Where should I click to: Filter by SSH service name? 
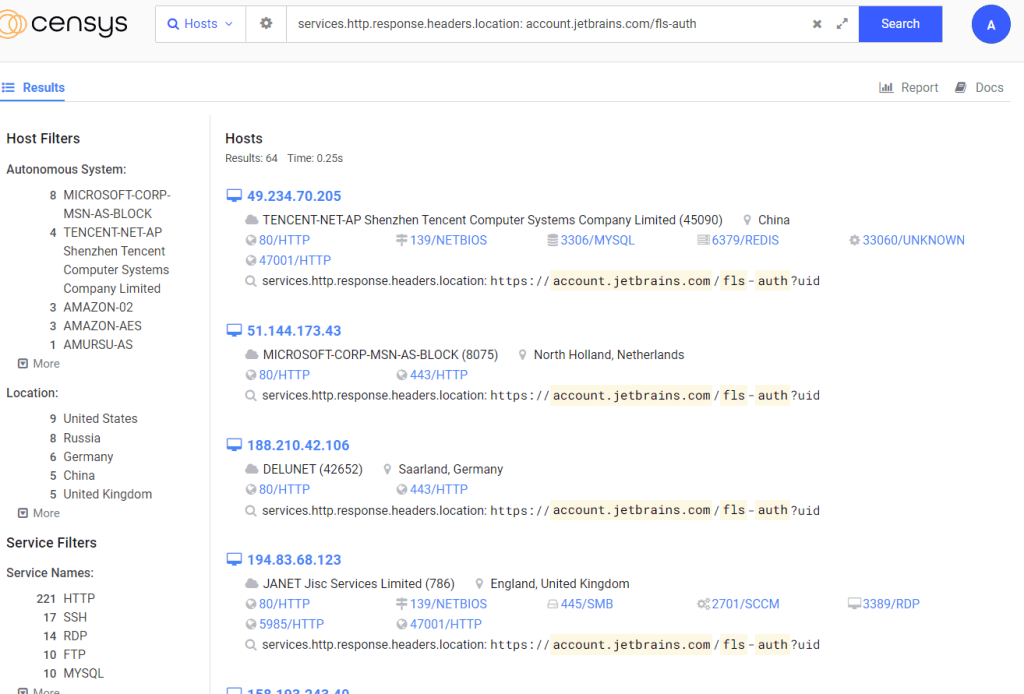76,617
